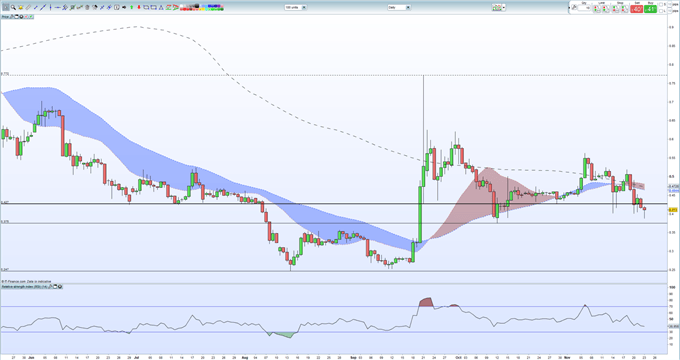Select the magnifier zoom tool
Screen dimensions: 680x360
tap(13, 7)
